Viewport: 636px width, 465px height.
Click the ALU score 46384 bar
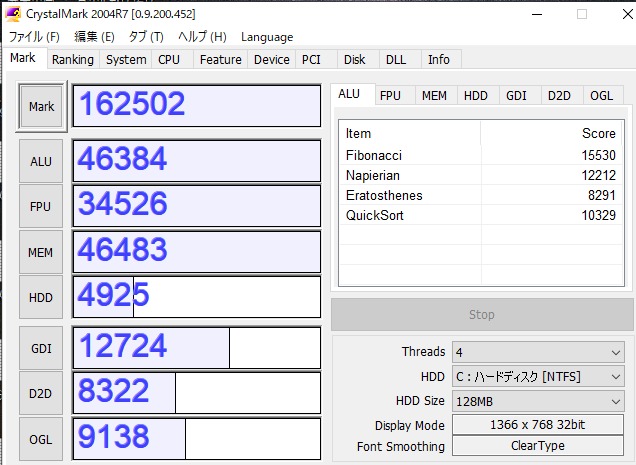[197, 161]
